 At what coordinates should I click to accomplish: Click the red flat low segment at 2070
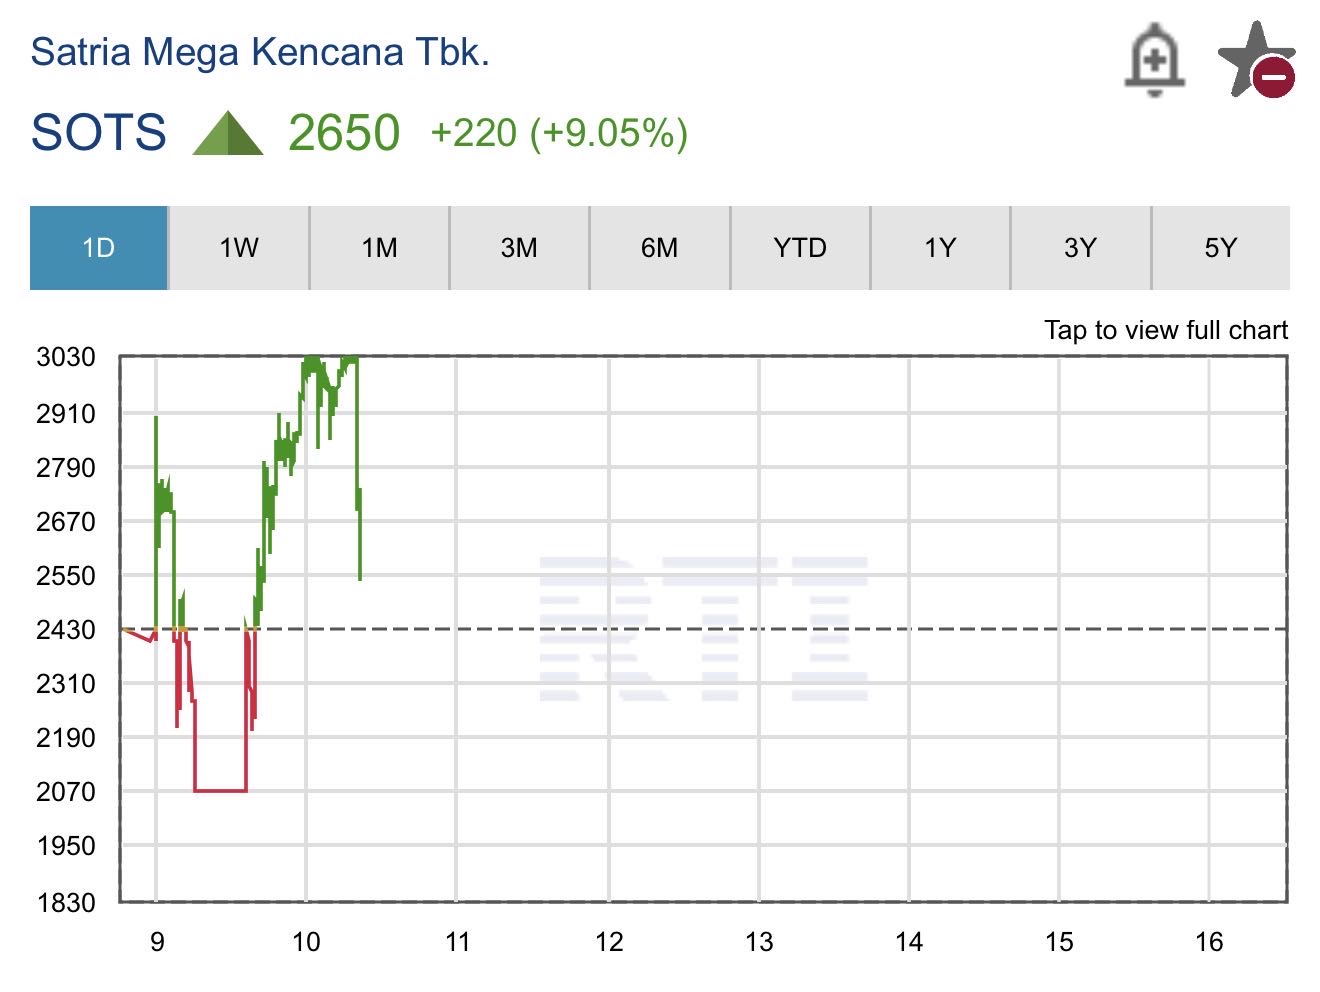(220, 791)
